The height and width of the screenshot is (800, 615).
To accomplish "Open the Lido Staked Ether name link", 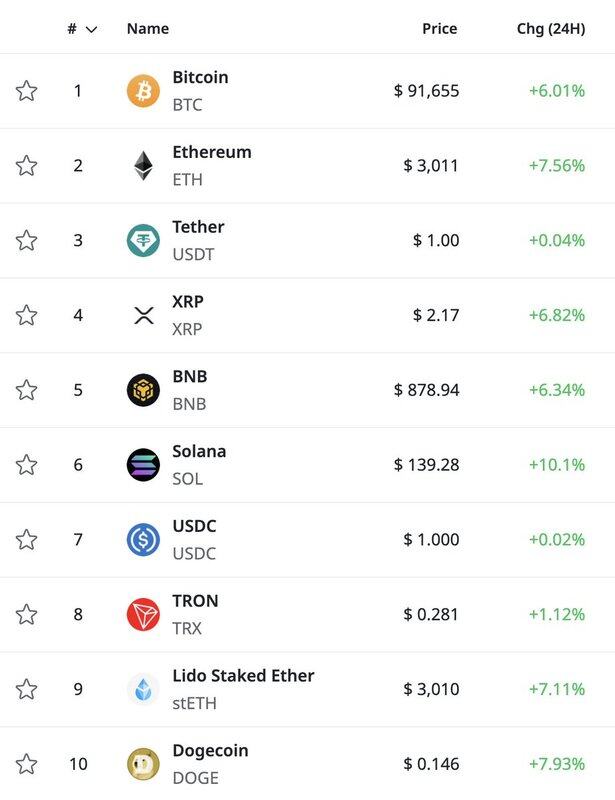I will coord(243,676).
